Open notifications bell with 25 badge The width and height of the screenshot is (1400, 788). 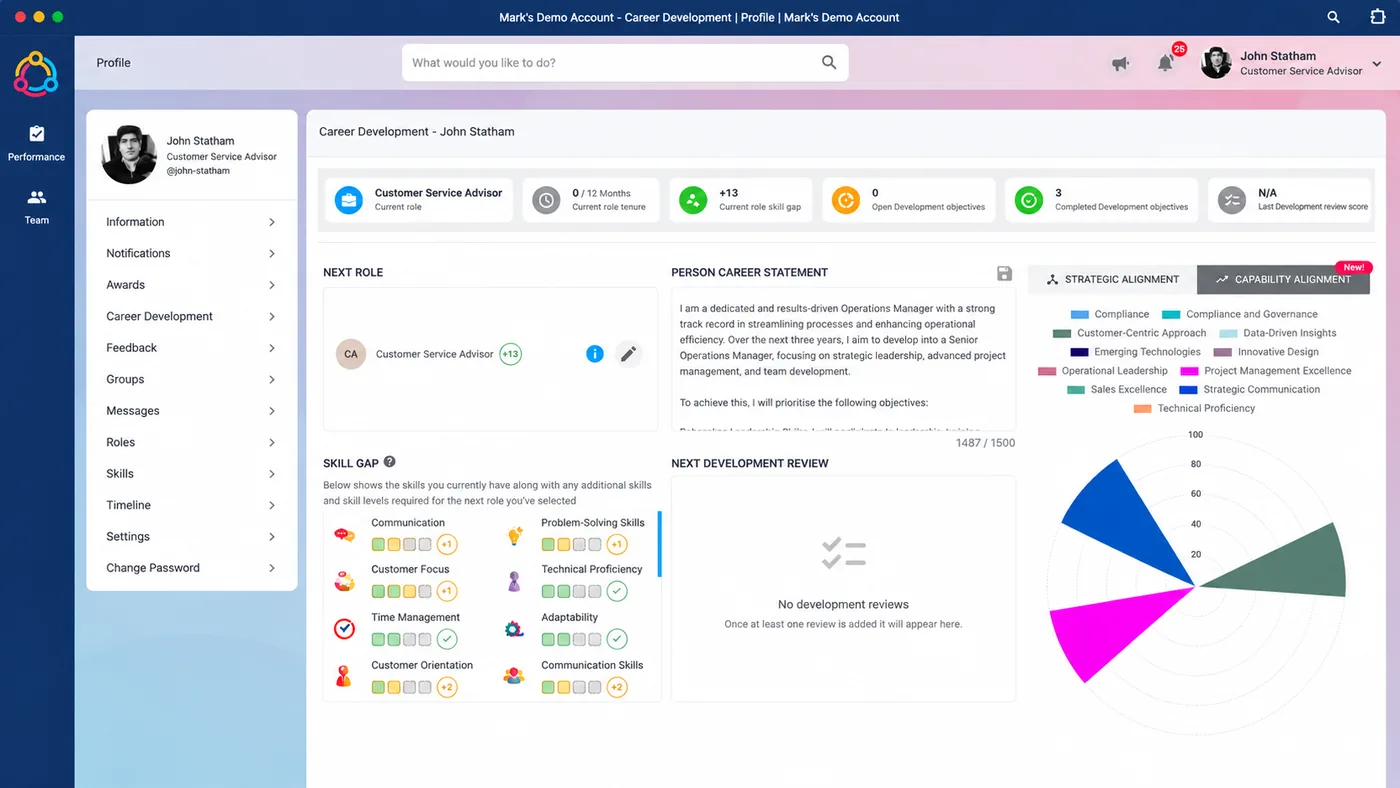click(x=1166, y=63)
